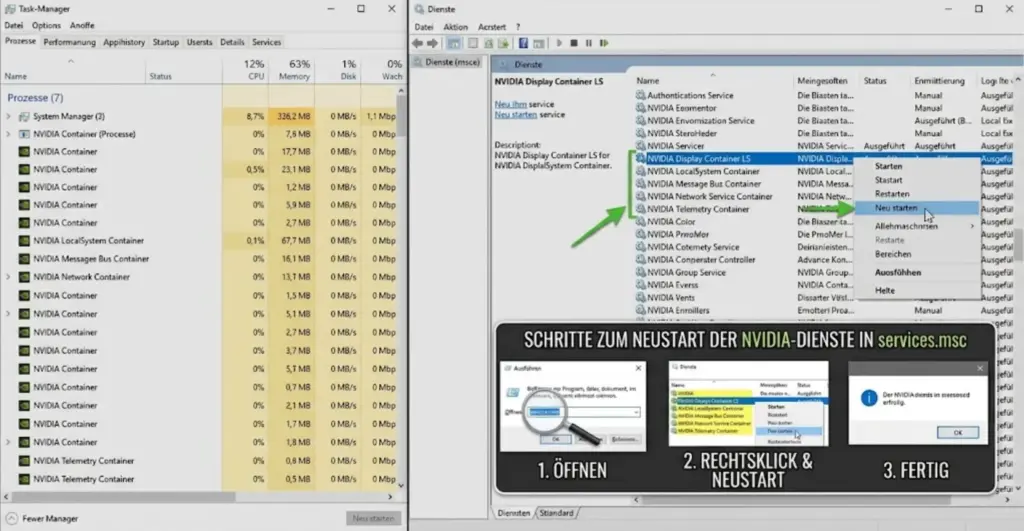Switch to the Performanung tab
1024x531 pixels.
[69, 42]
